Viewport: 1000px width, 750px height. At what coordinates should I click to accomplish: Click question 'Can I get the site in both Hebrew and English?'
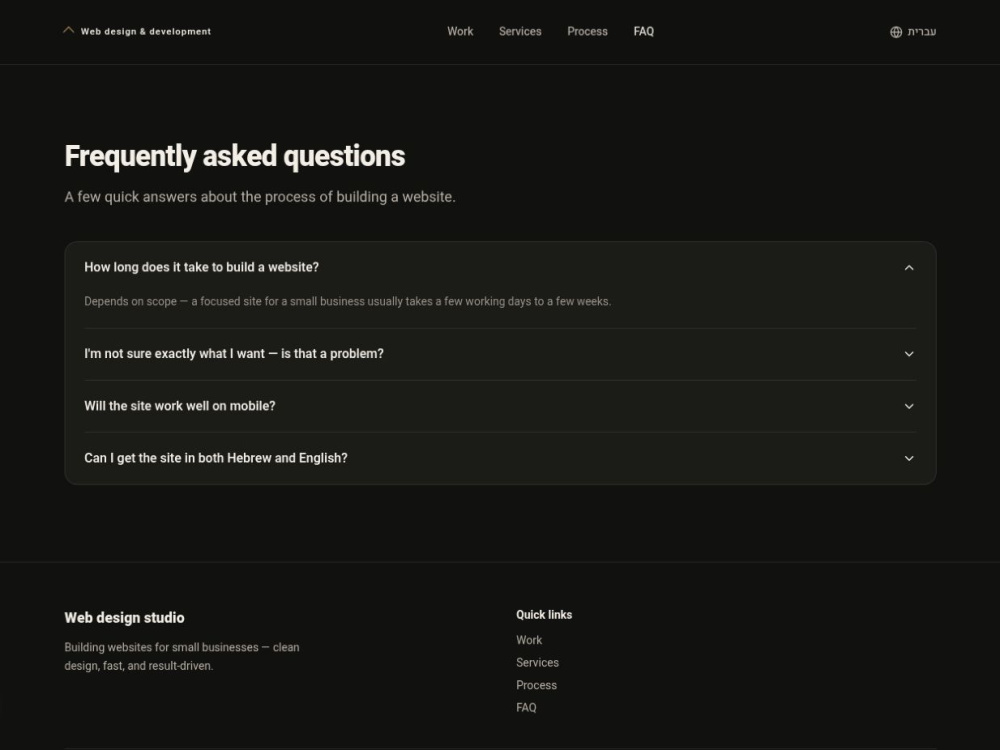(x=216, y=458)
